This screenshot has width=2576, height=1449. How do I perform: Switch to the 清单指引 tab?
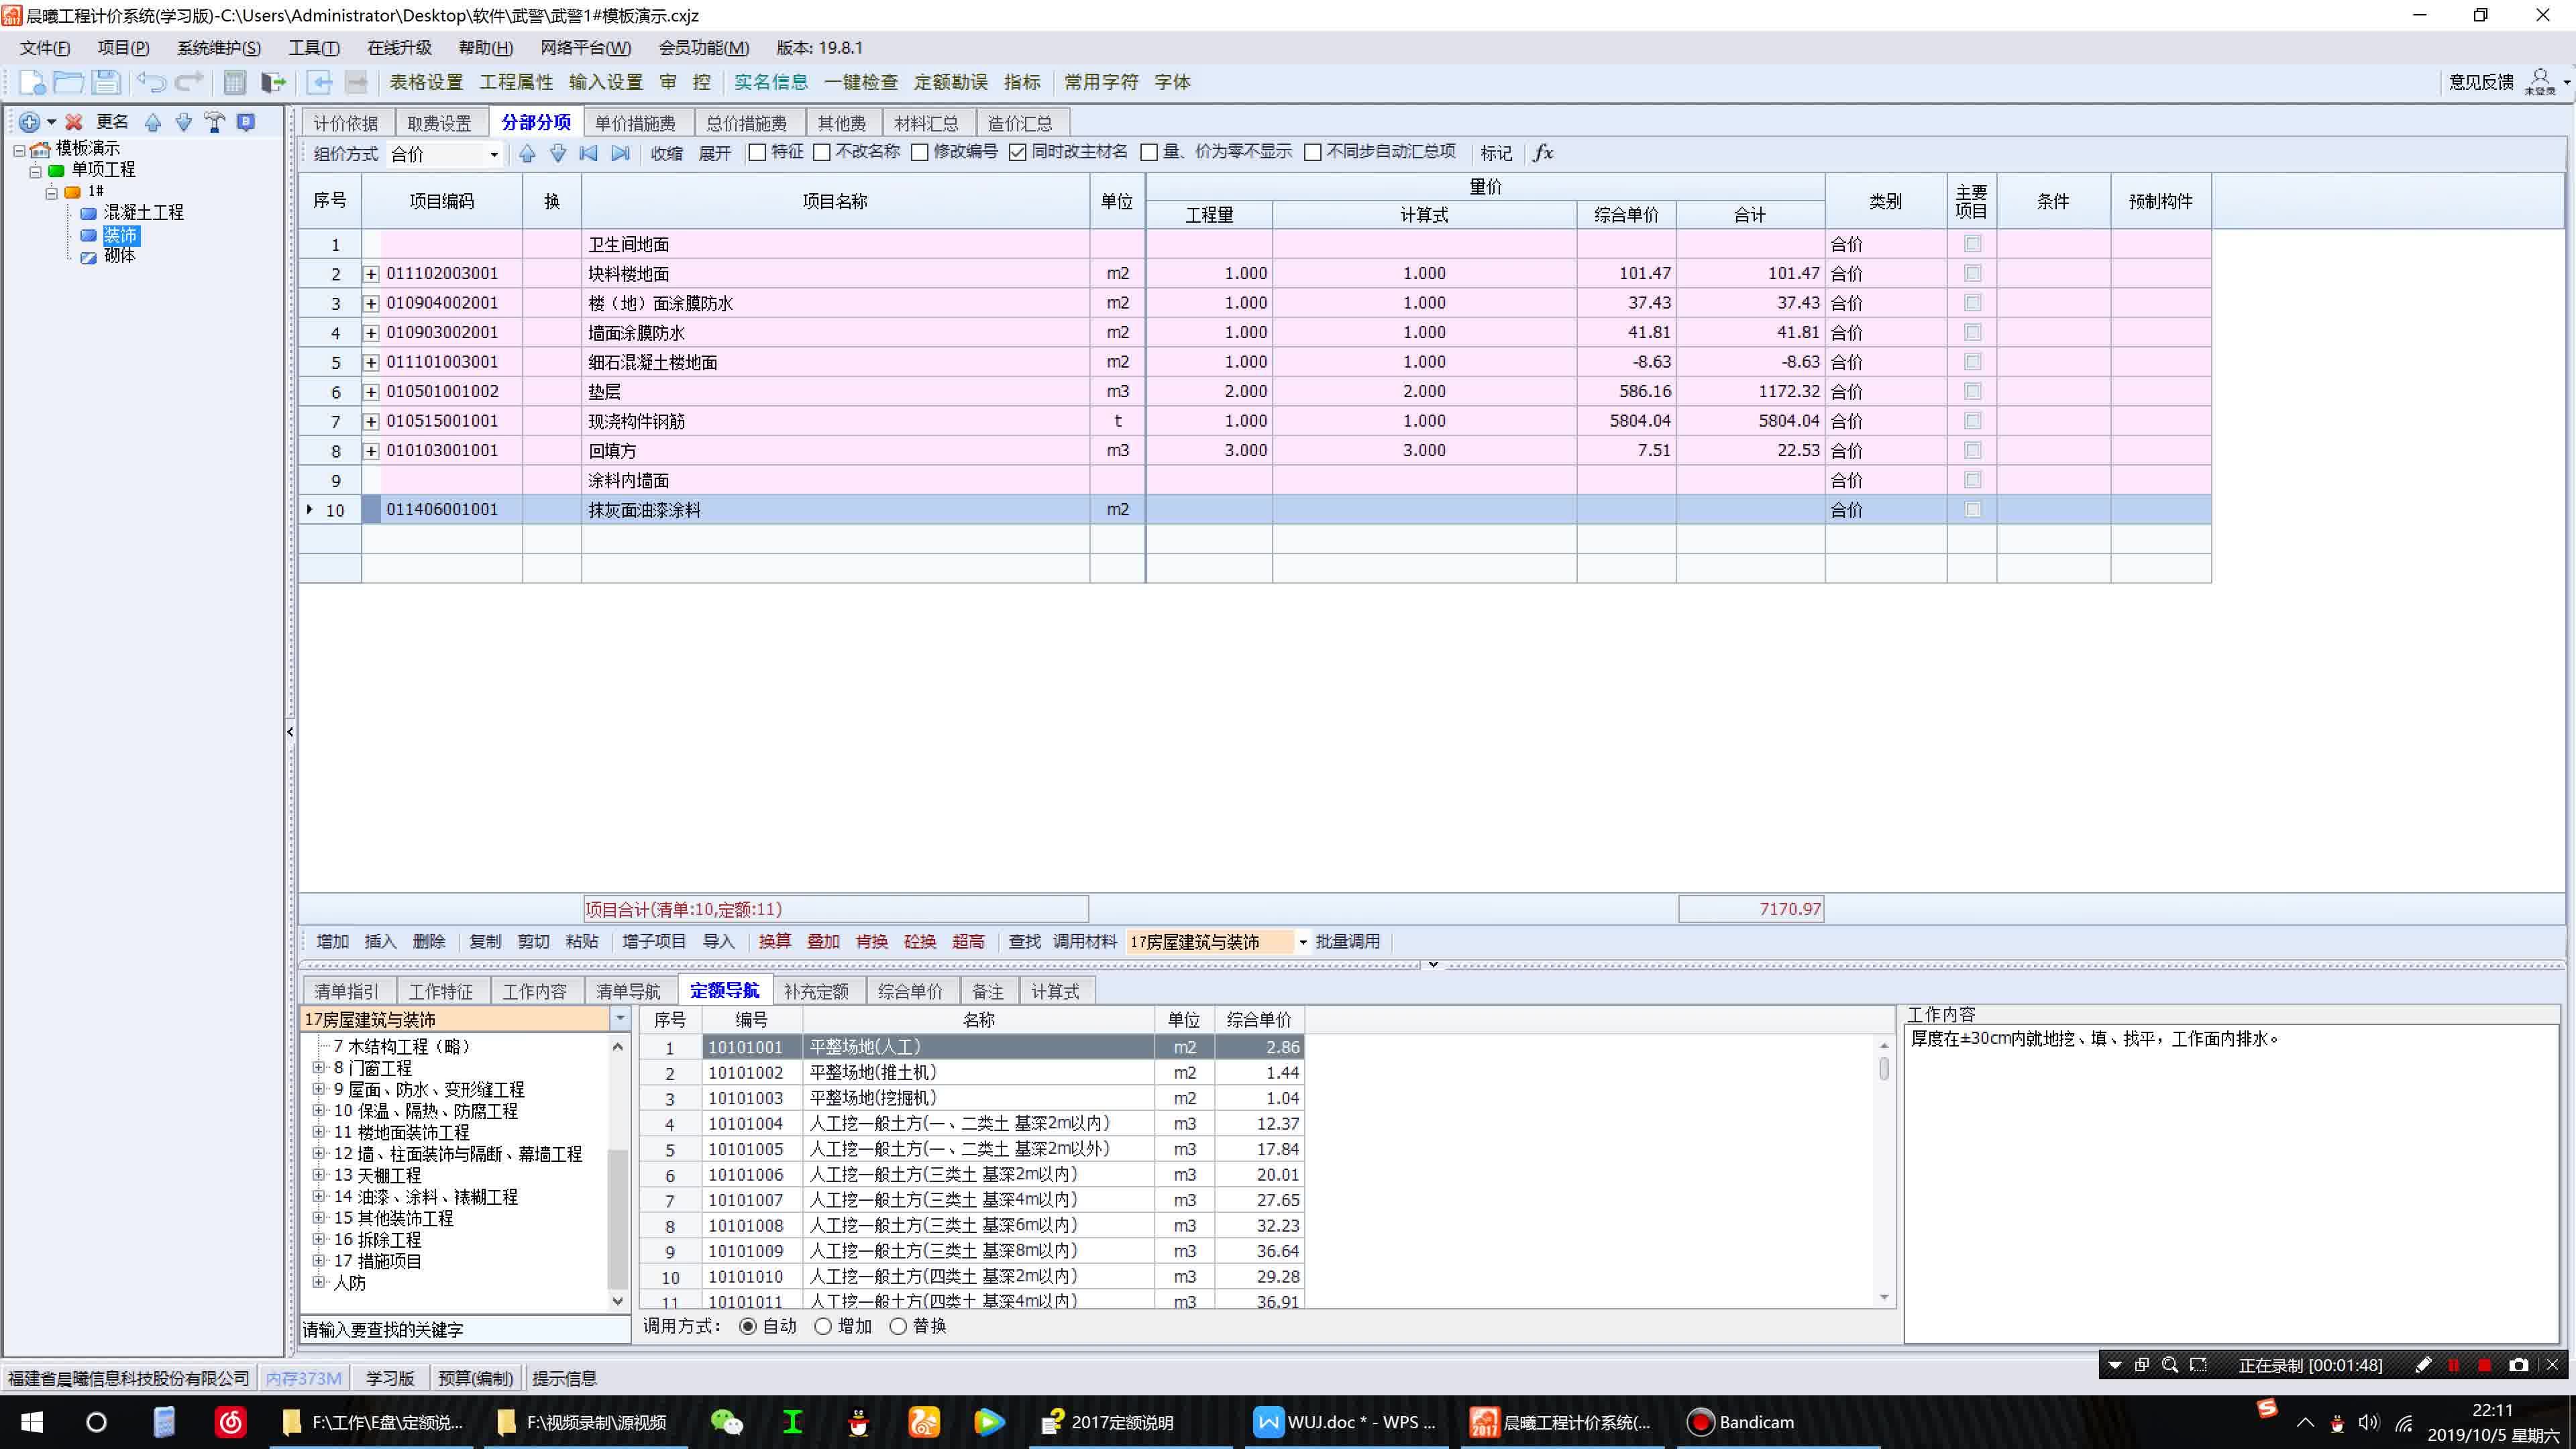[346, 991]
